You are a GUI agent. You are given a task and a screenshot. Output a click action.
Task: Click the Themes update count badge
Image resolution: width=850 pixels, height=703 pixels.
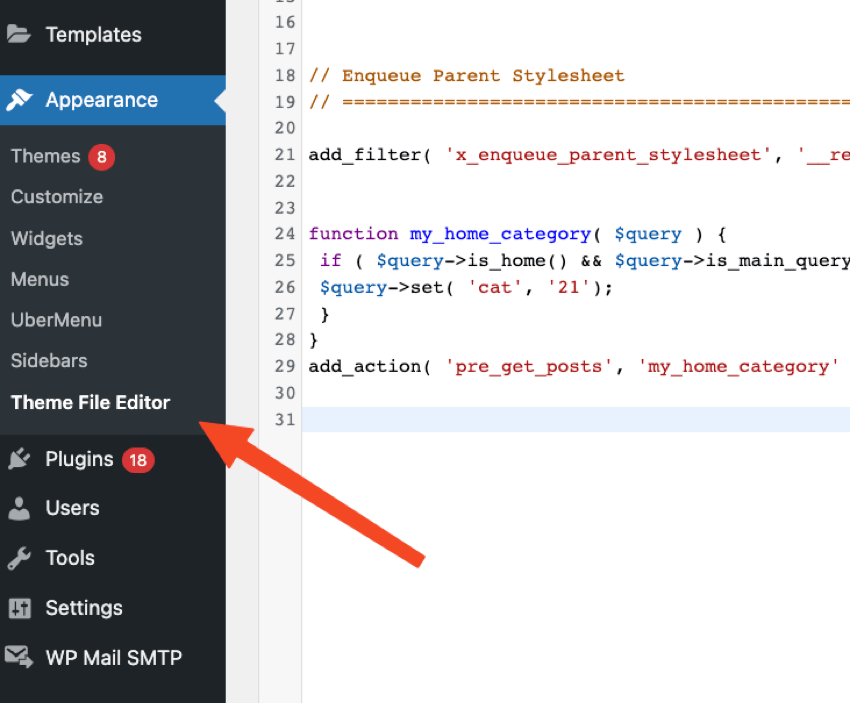tap(101, 157)
